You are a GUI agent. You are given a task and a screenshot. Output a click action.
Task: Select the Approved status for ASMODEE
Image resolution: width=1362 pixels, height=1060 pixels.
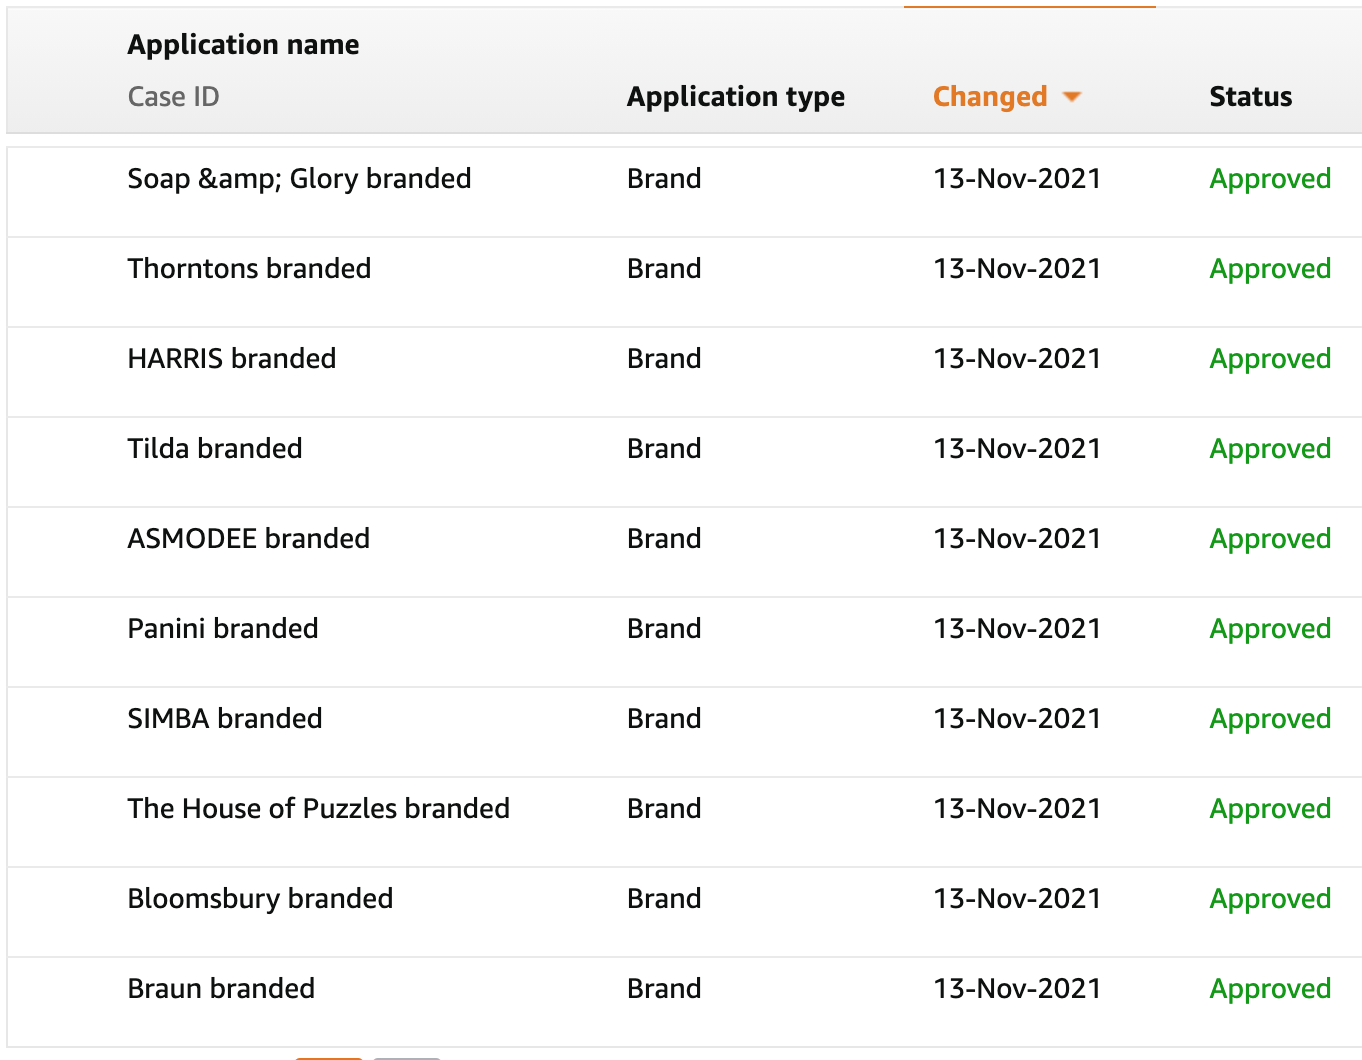pyautogui.click(x=1270, y=540)
